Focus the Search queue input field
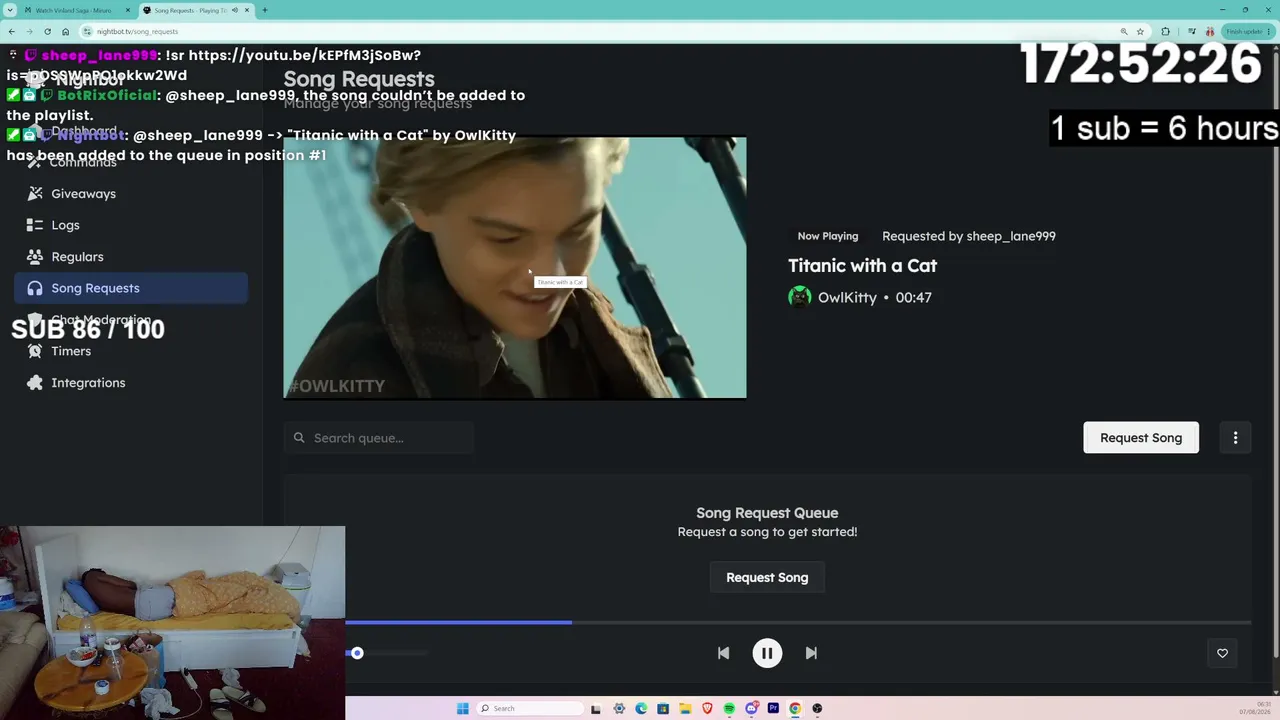 point(379,438)
